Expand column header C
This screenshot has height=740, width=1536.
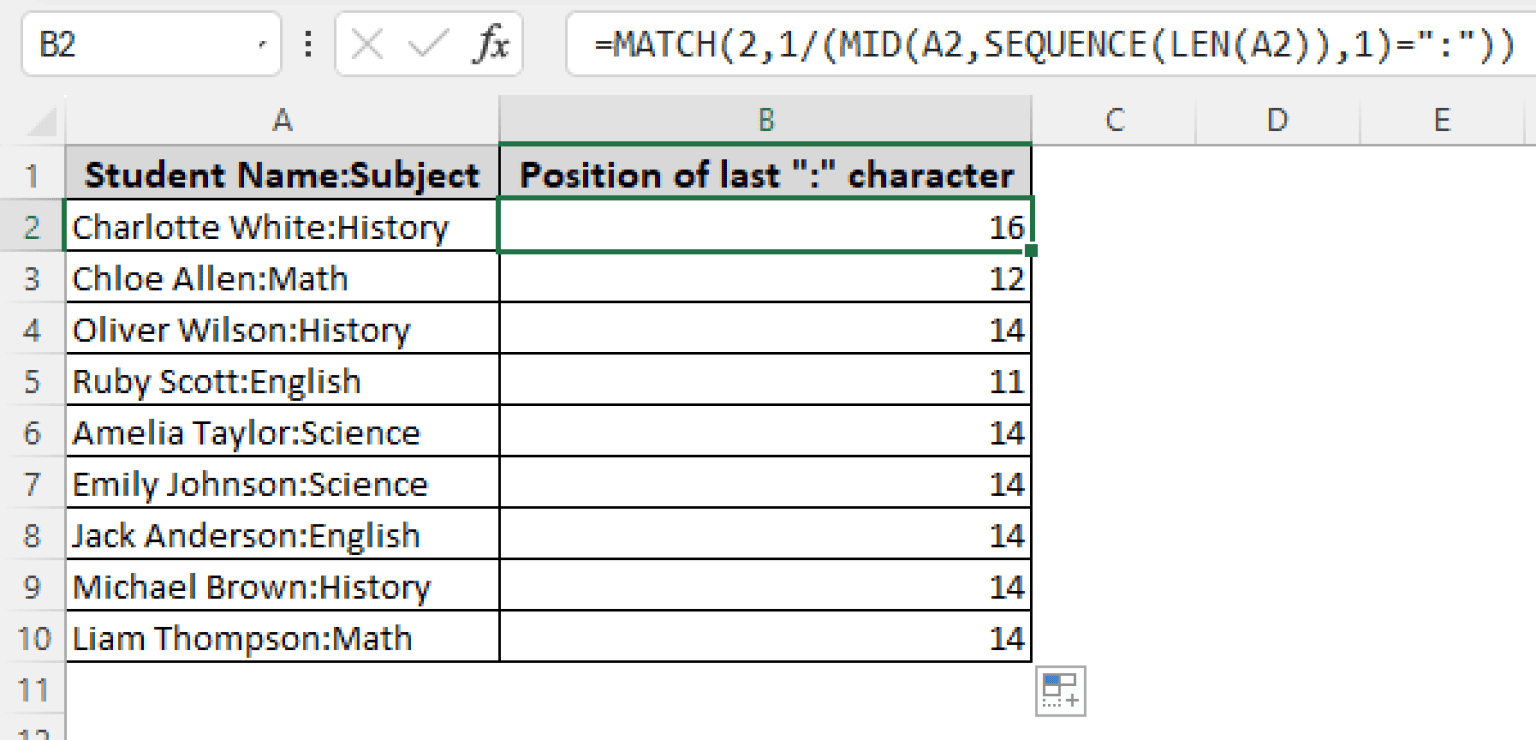tap(1113, 119)
